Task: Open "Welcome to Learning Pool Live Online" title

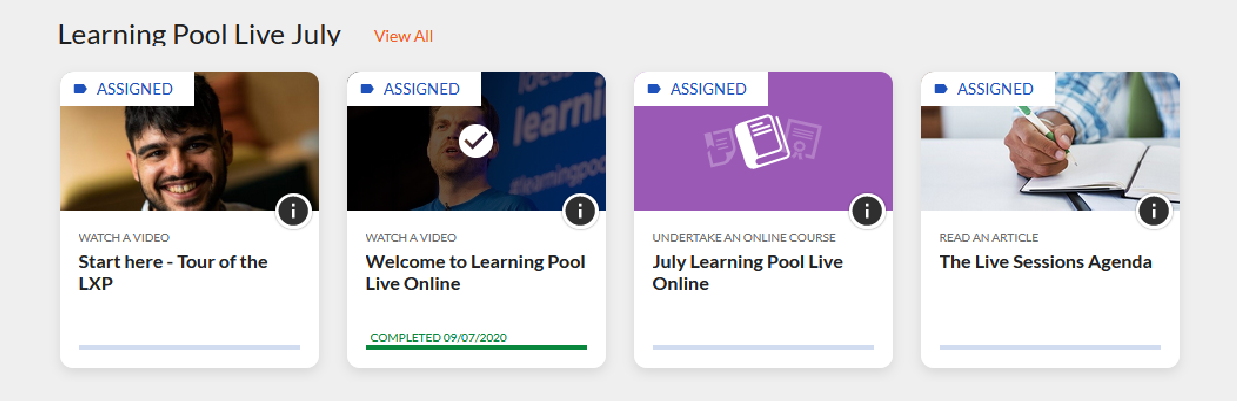Action: click(475, 272)
